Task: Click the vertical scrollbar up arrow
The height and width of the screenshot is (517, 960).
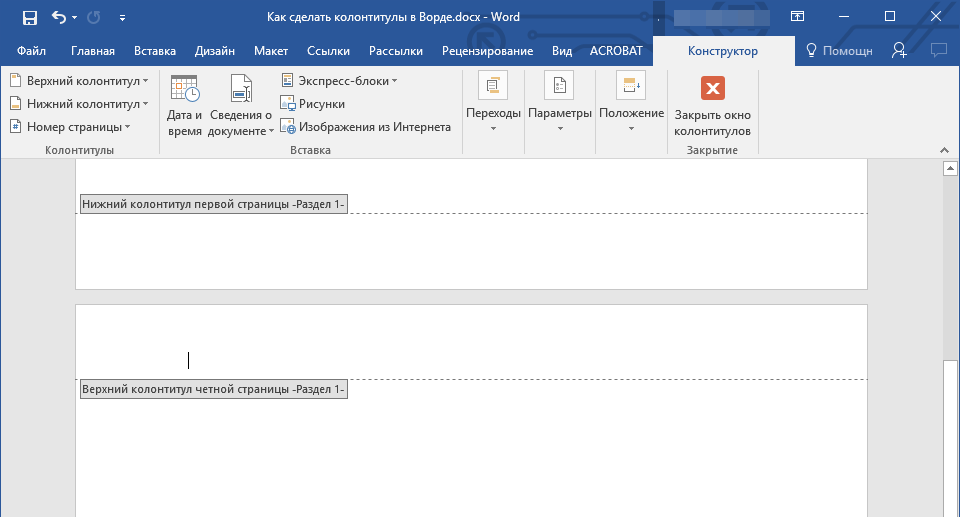Action: click(x=951, y=169)
